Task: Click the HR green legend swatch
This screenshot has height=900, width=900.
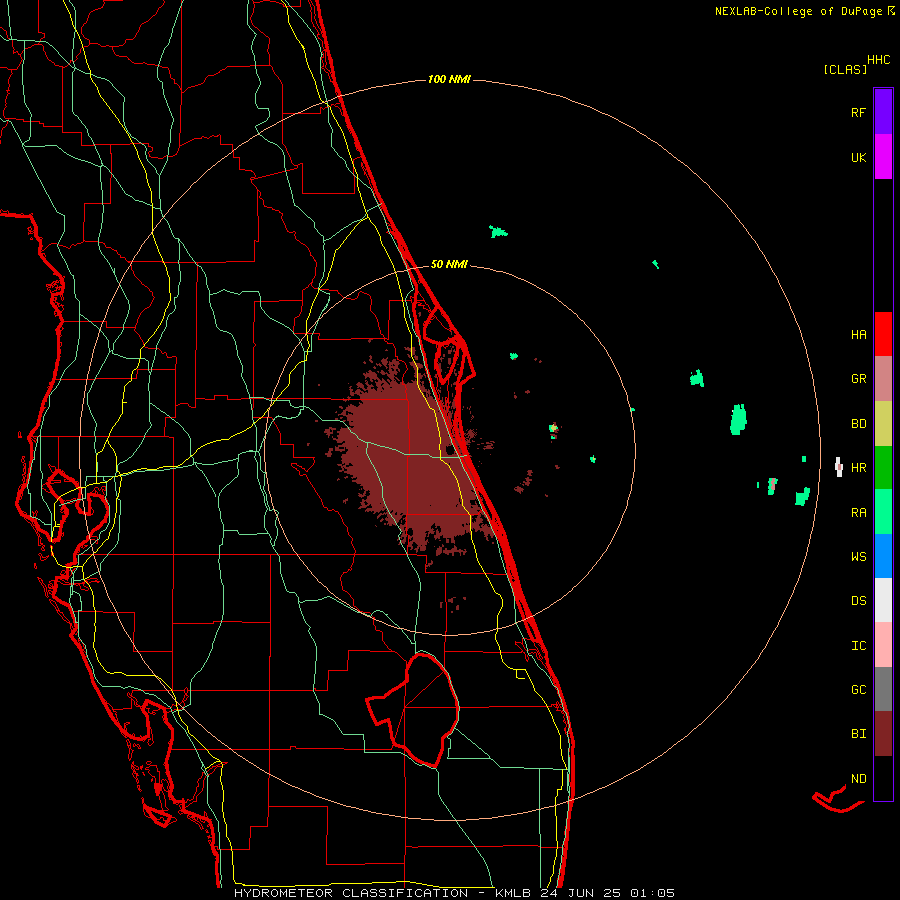Action: pyautogui.click(x=883, y=468)
